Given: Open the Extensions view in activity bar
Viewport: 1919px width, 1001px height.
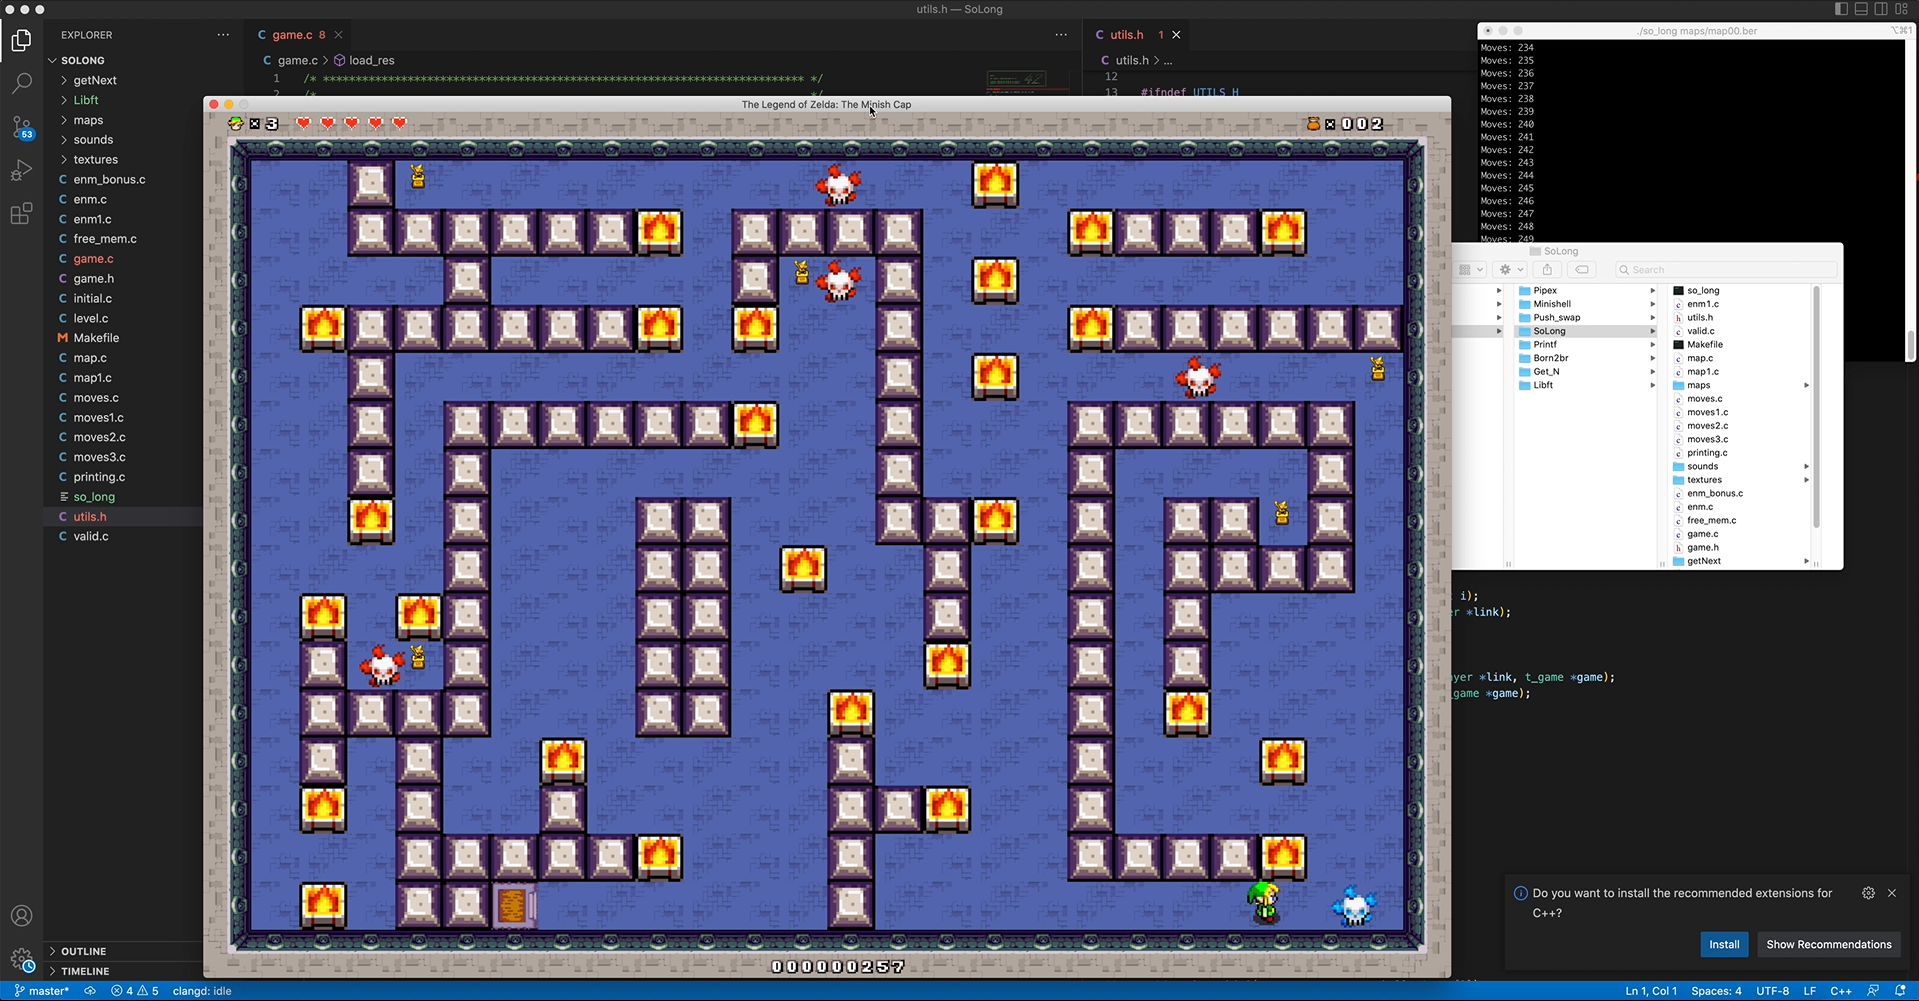Looking at the screenshot, I should pos(21,214).
